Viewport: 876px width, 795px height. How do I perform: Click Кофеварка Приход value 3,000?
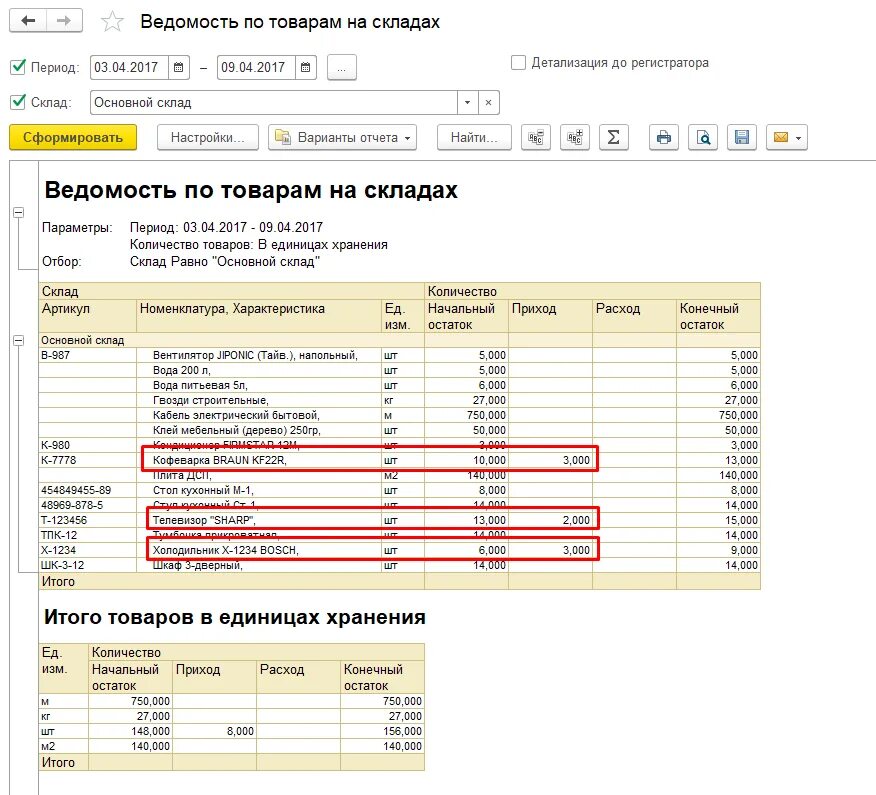click(x=576, y=460)
